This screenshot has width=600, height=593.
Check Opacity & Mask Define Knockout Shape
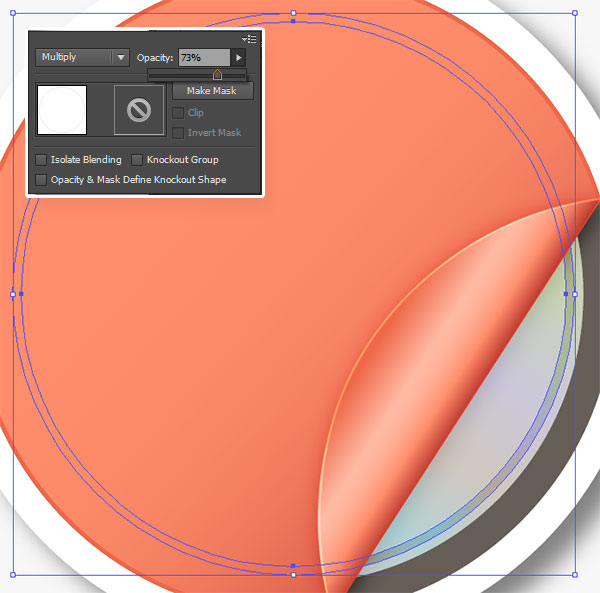coord(41,179)
